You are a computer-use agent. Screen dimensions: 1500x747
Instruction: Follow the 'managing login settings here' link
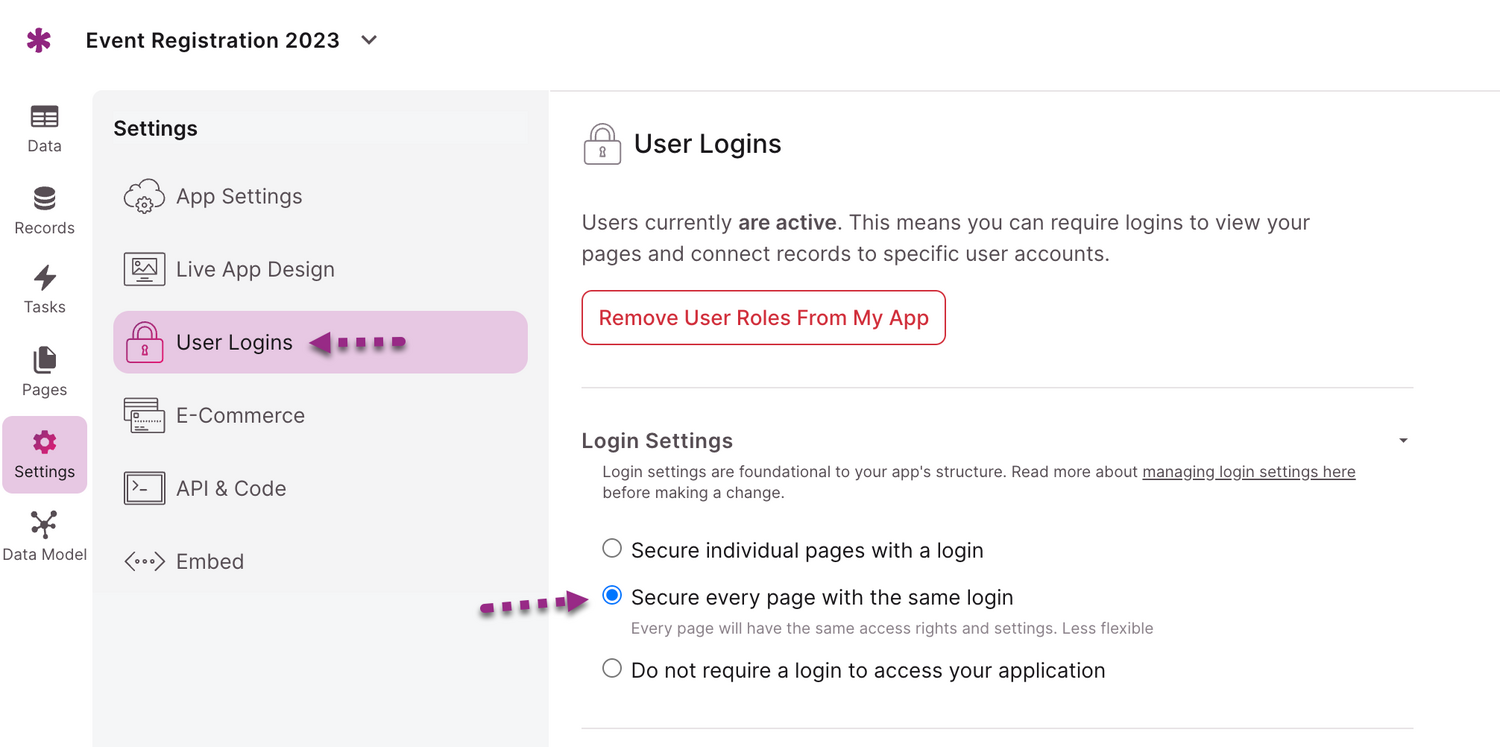point(1248,472)
